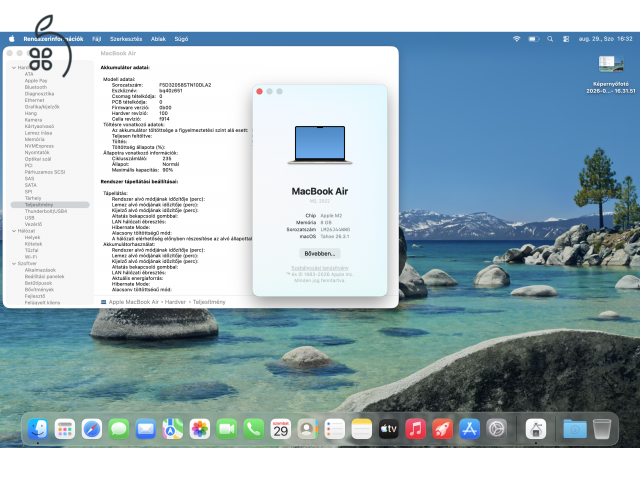Open Spotlight search in menu bar
Image resolution: width=640 pixels, height=480 pixels.
coord(550,39)
